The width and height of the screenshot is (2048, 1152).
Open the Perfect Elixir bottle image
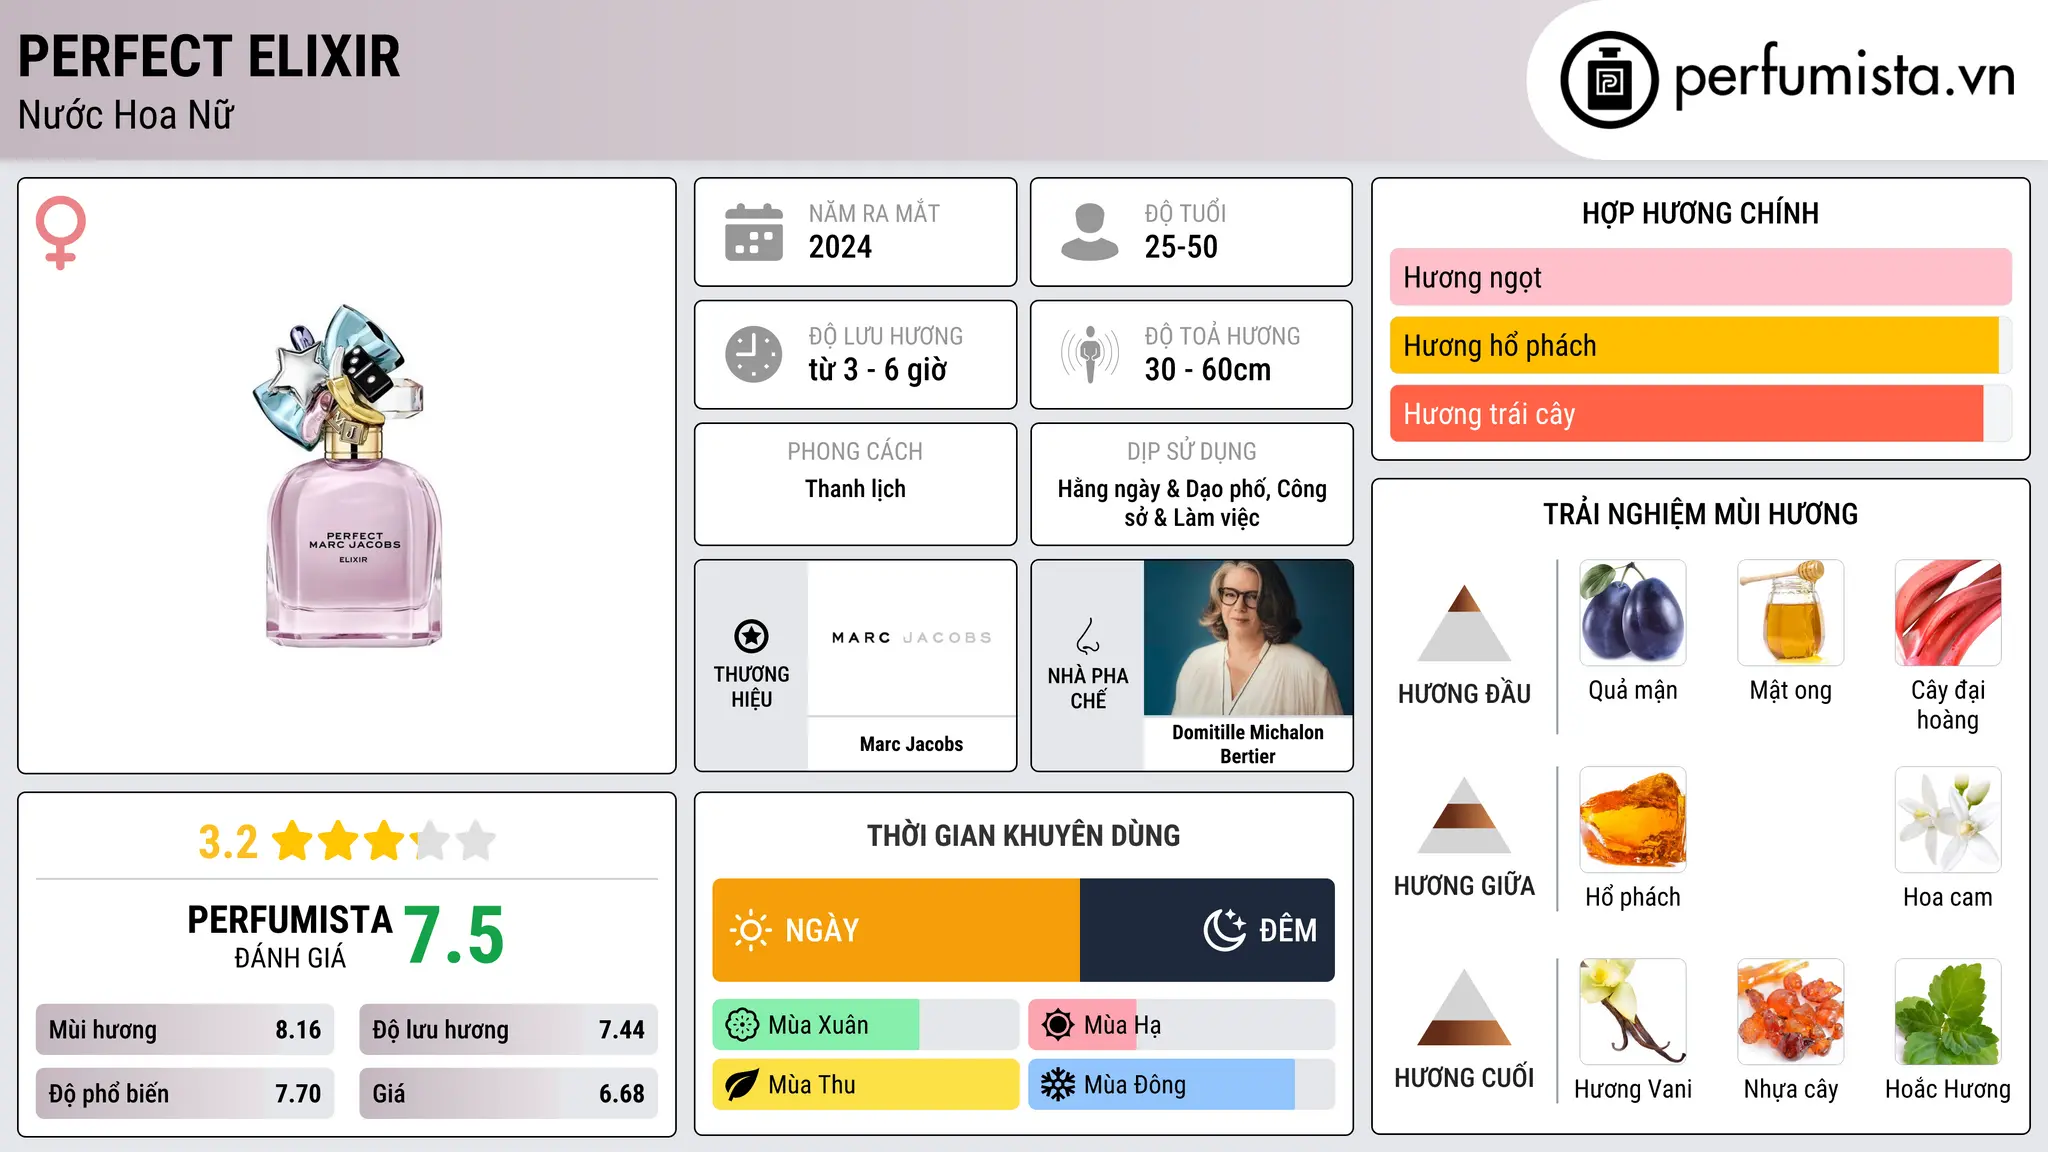click(349, 475)
